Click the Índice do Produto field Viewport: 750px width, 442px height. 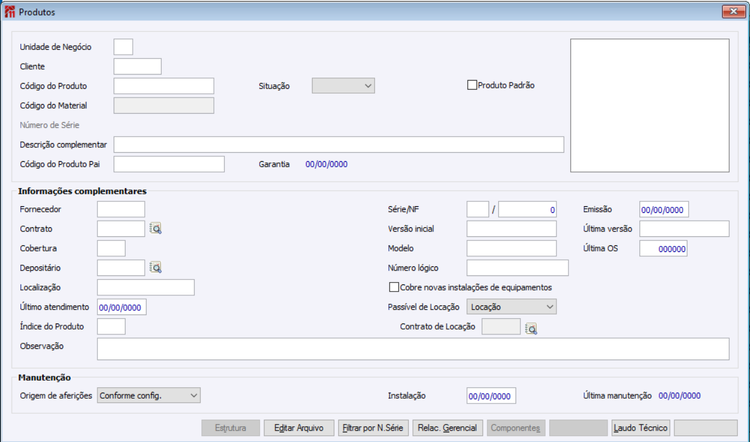pos(111,327)
